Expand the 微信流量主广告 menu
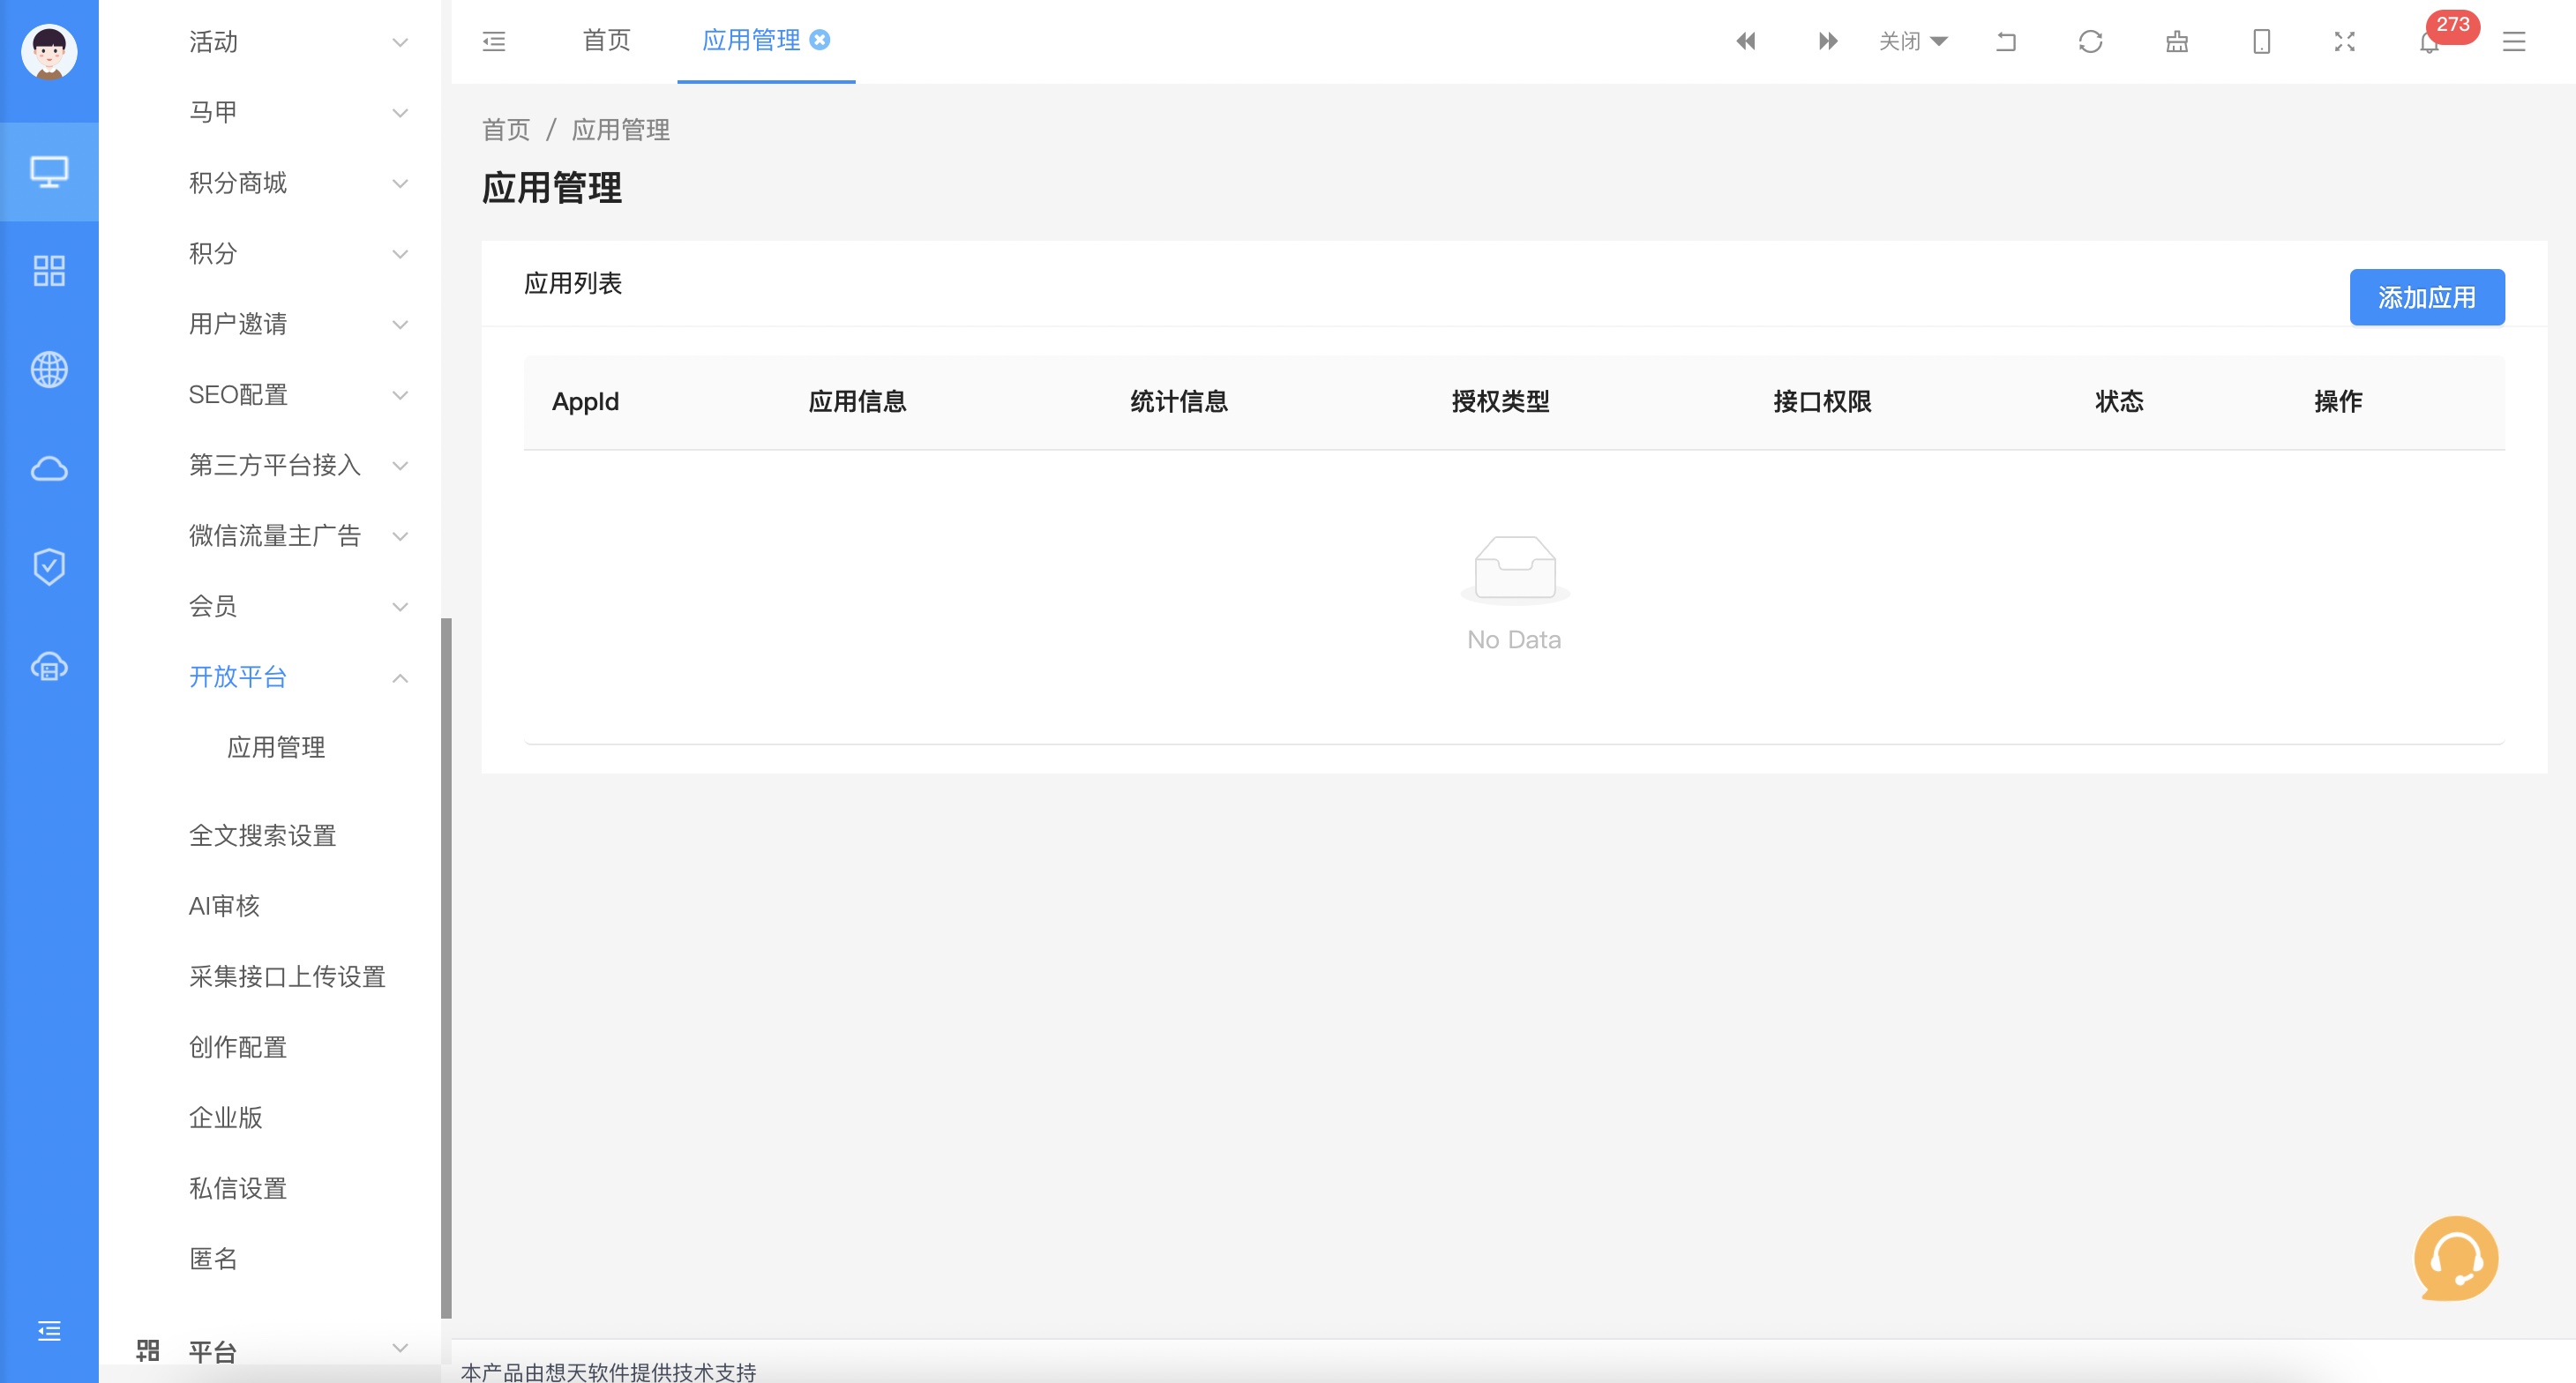Image resolution: width=2576 pixels, height=1383 pixels. [x=270, y=536]
